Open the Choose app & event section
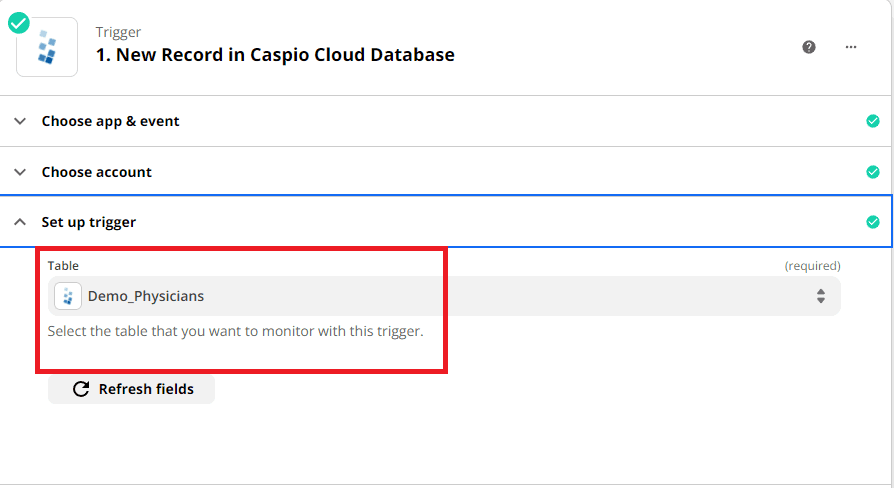Viewport: 894px width, 488px height. point(110,121)
